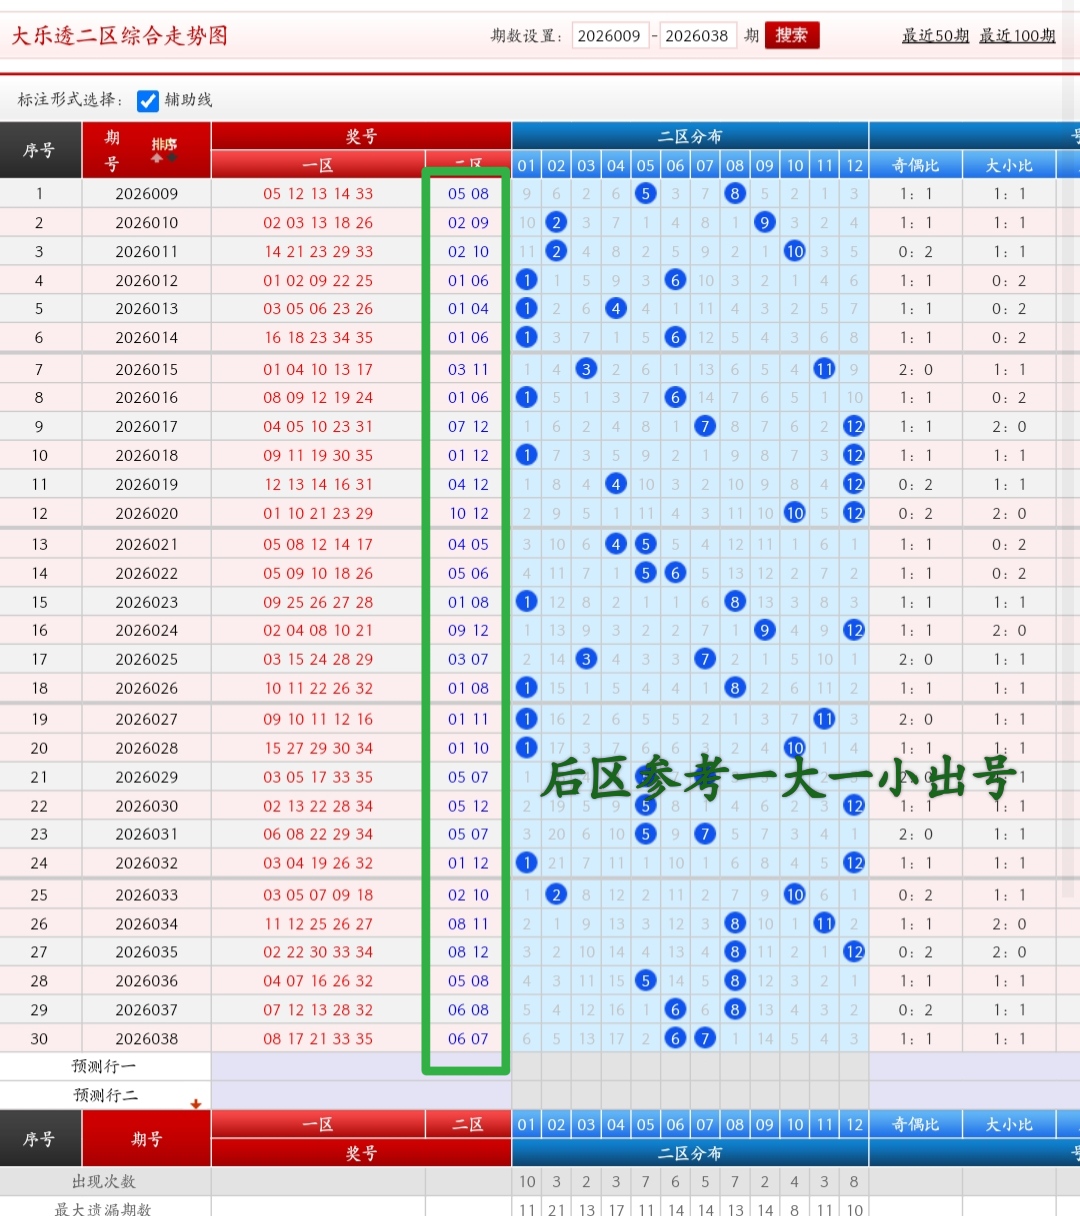
Task: Click the red down arrow beside 预测行二
Action: [196, 1103]
